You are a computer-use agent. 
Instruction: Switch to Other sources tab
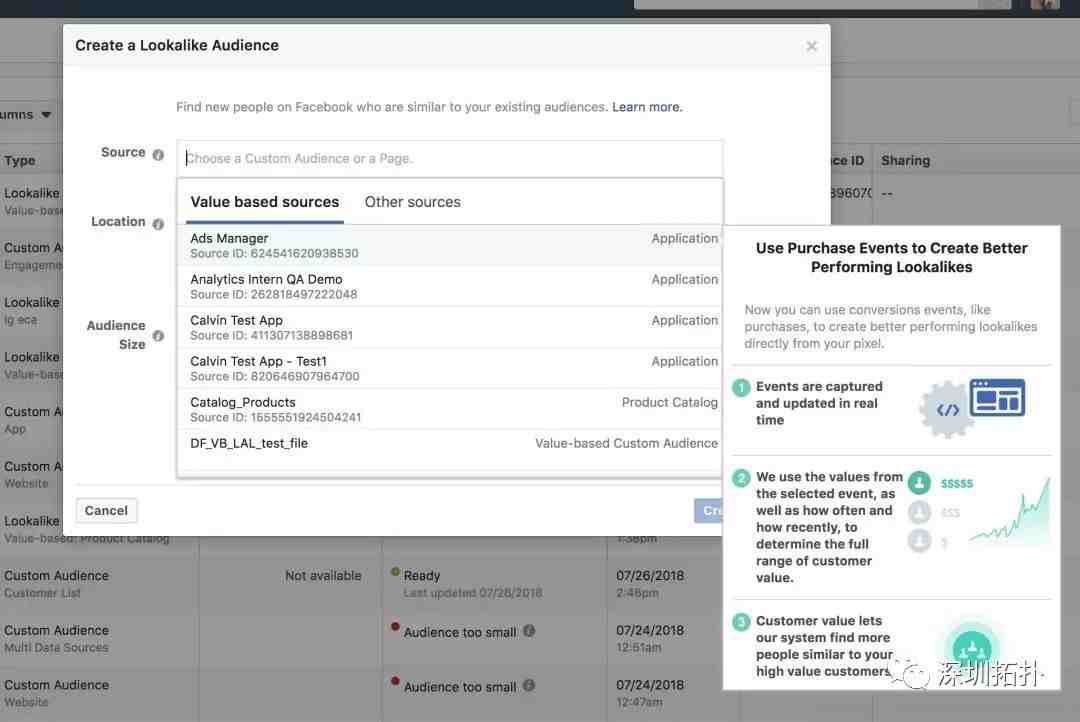(413, 203)
